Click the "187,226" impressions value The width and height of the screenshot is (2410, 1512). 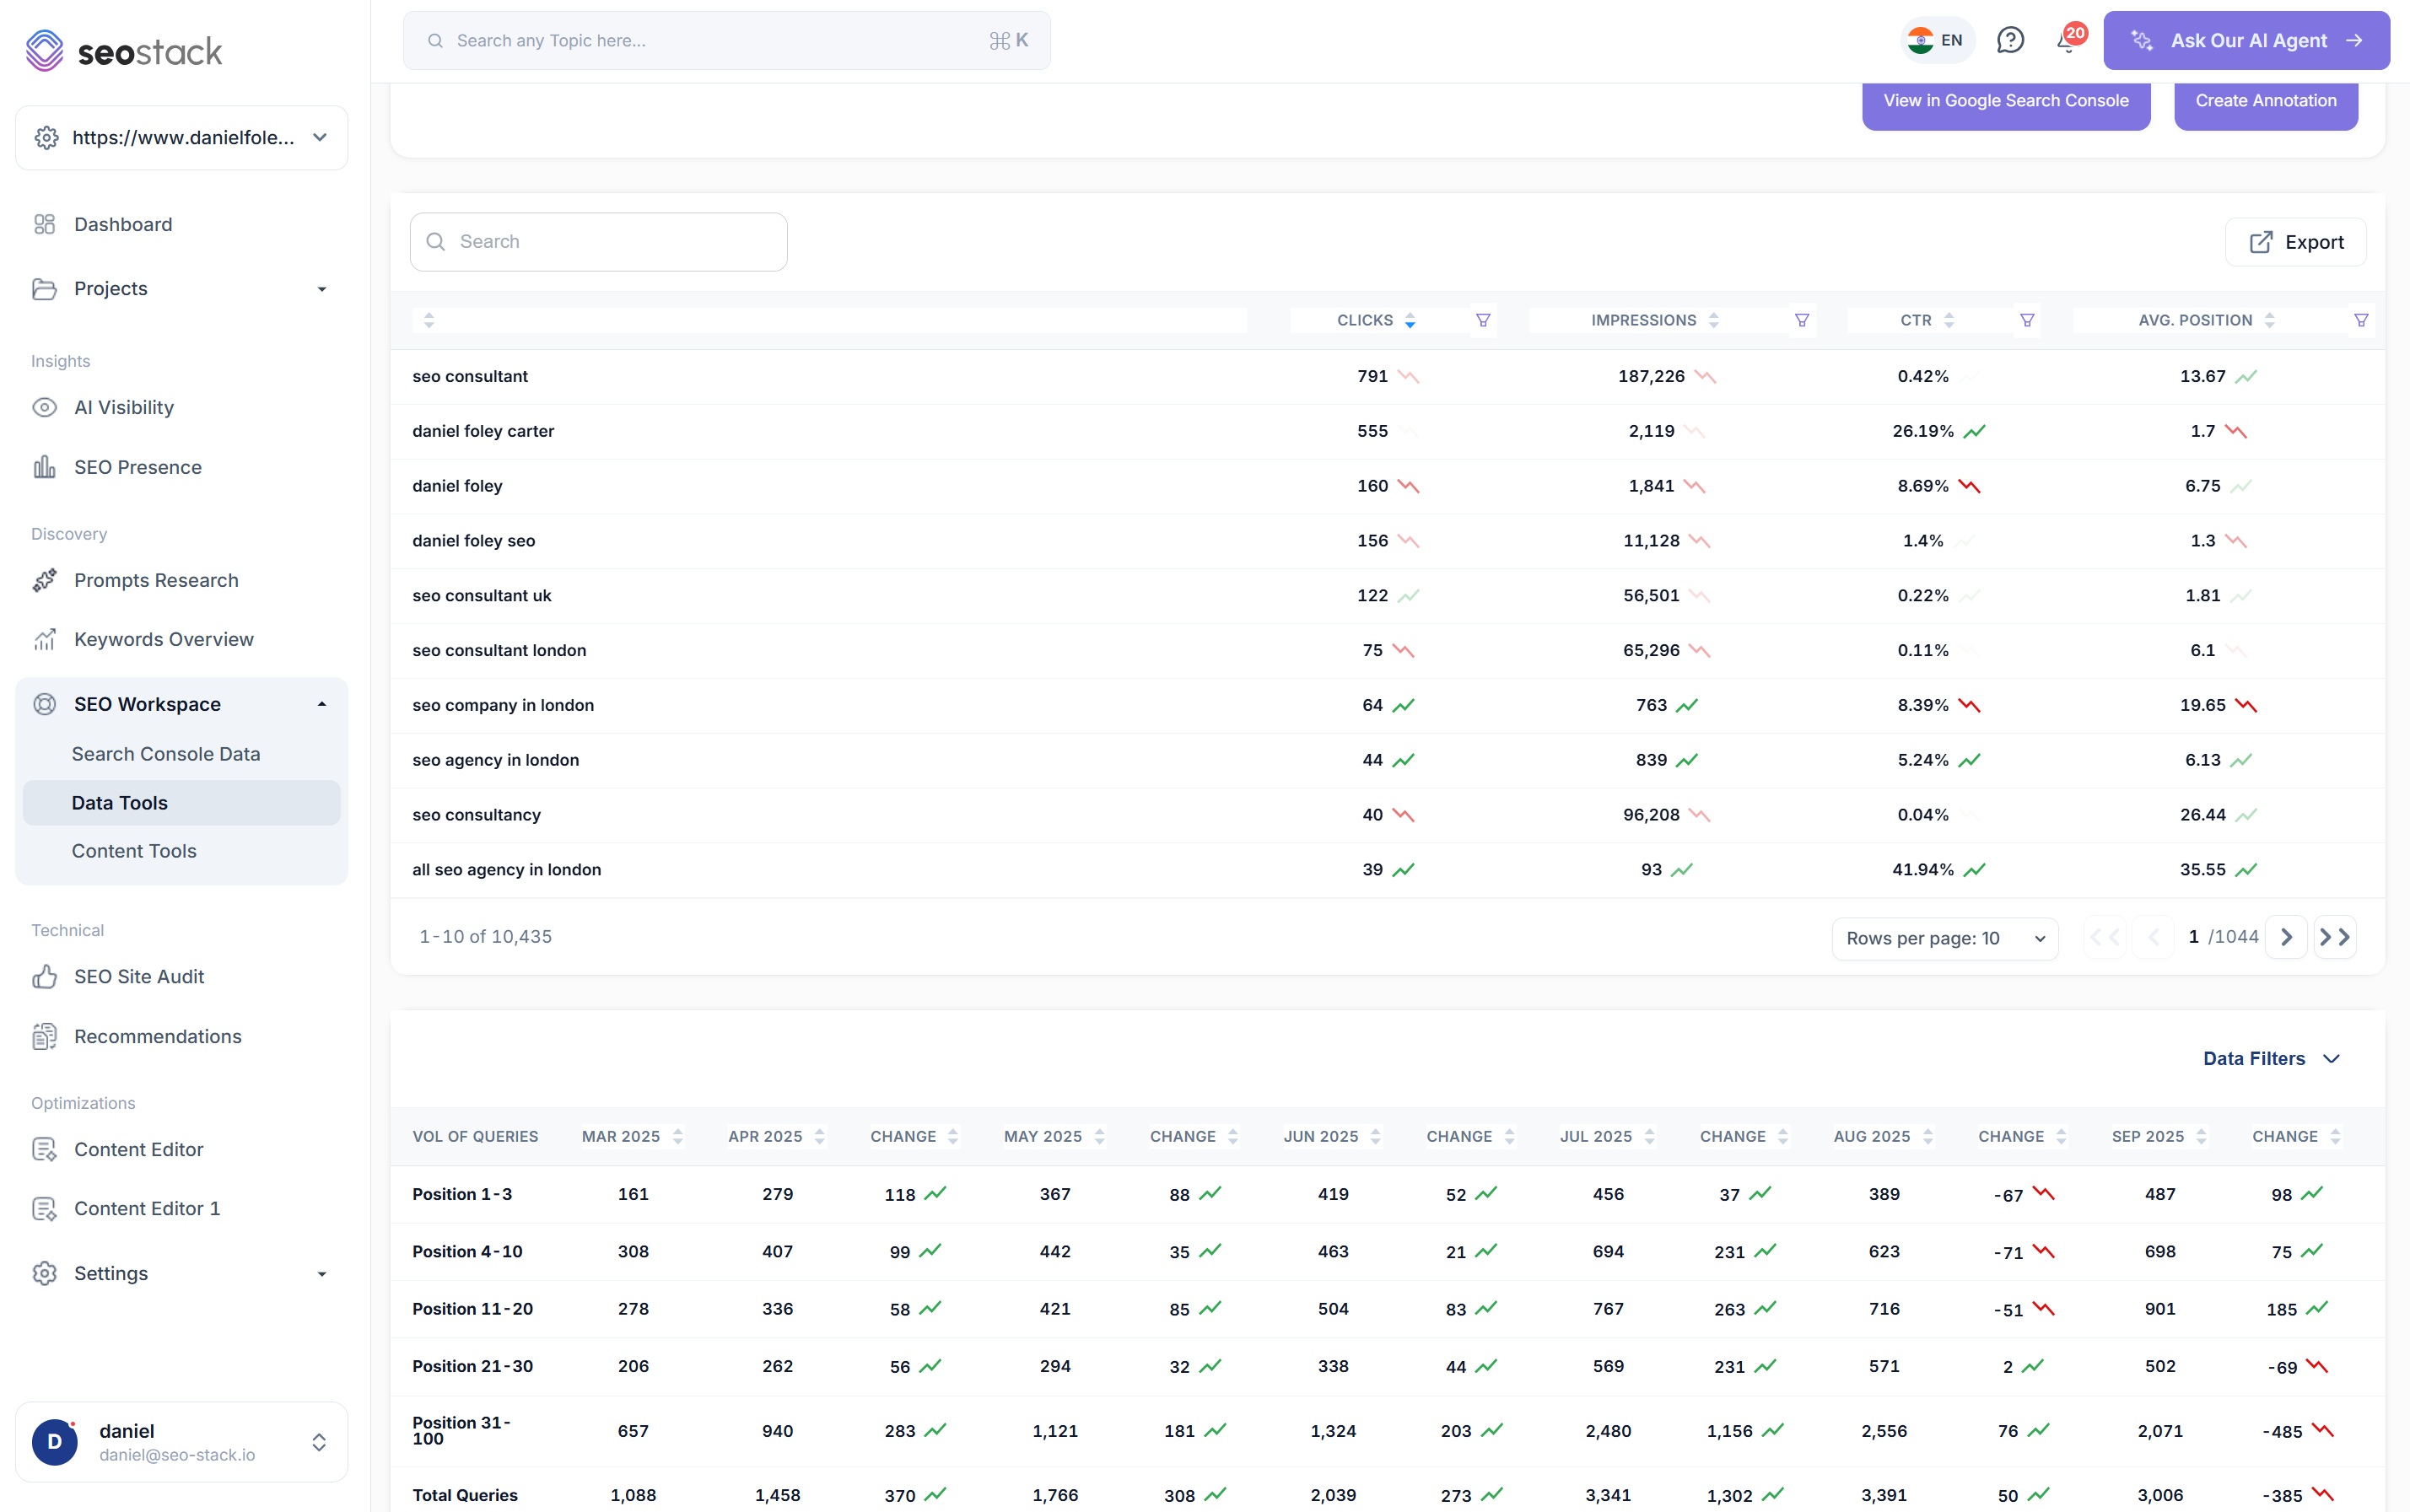[x=1651, y=376]
